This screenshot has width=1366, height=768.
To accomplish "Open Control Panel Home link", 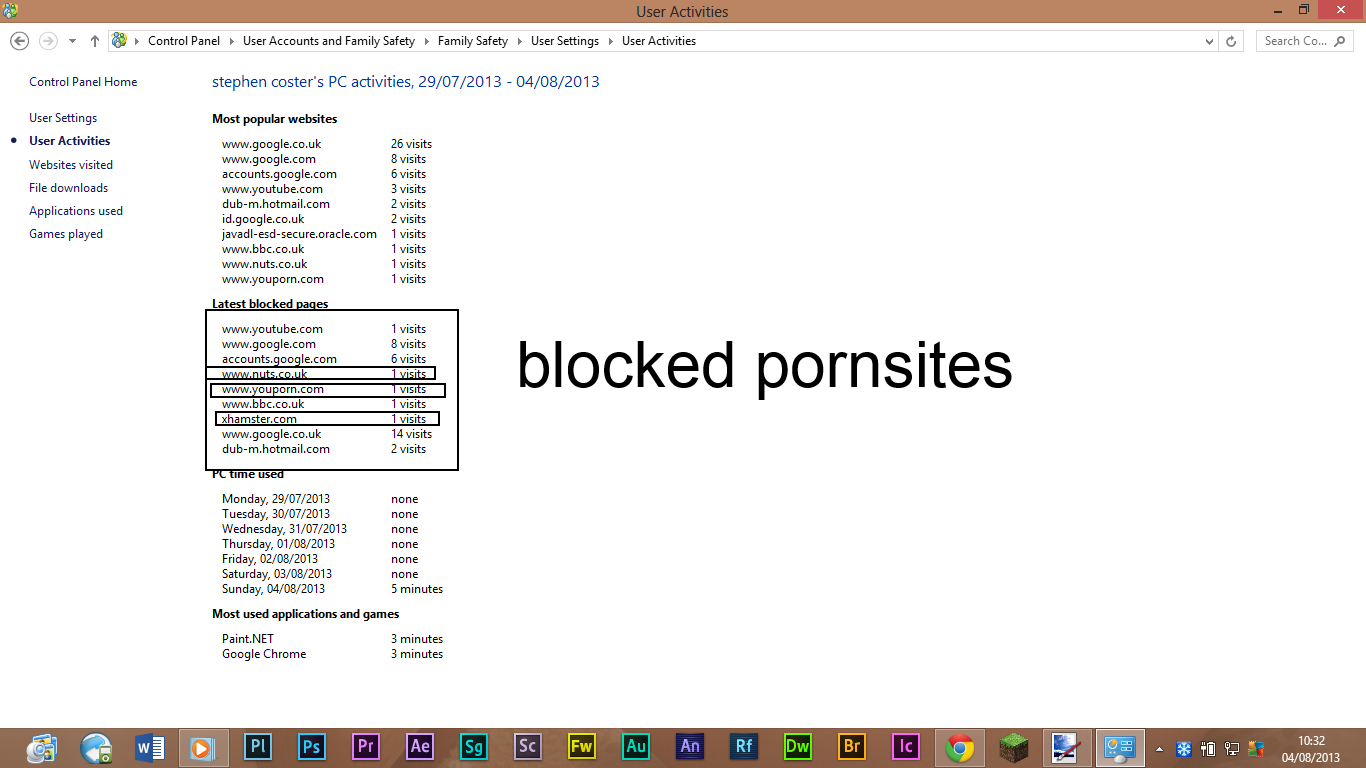I will (83, 82).
